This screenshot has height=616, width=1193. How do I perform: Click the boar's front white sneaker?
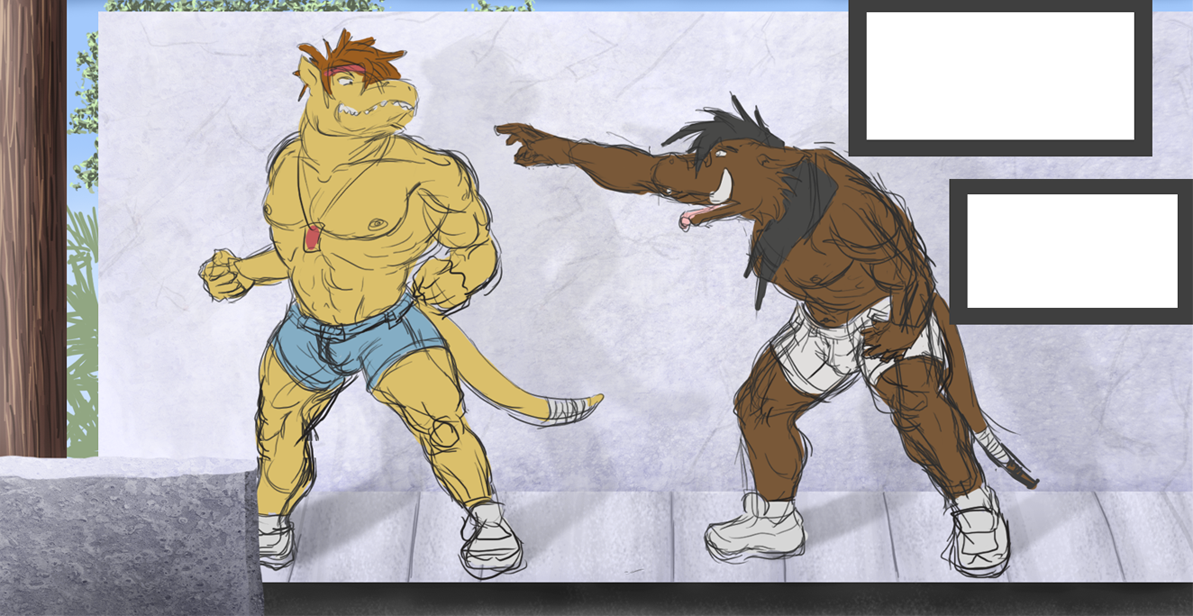754,528
